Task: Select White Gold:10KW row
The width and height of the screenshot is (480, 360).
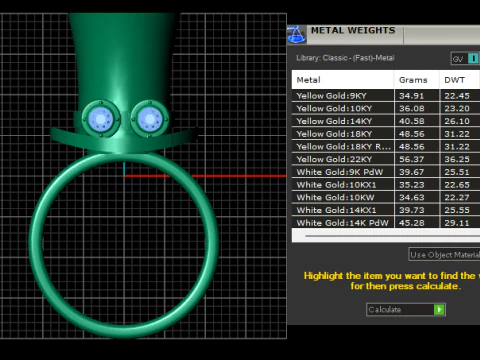Action: point(386,197)
